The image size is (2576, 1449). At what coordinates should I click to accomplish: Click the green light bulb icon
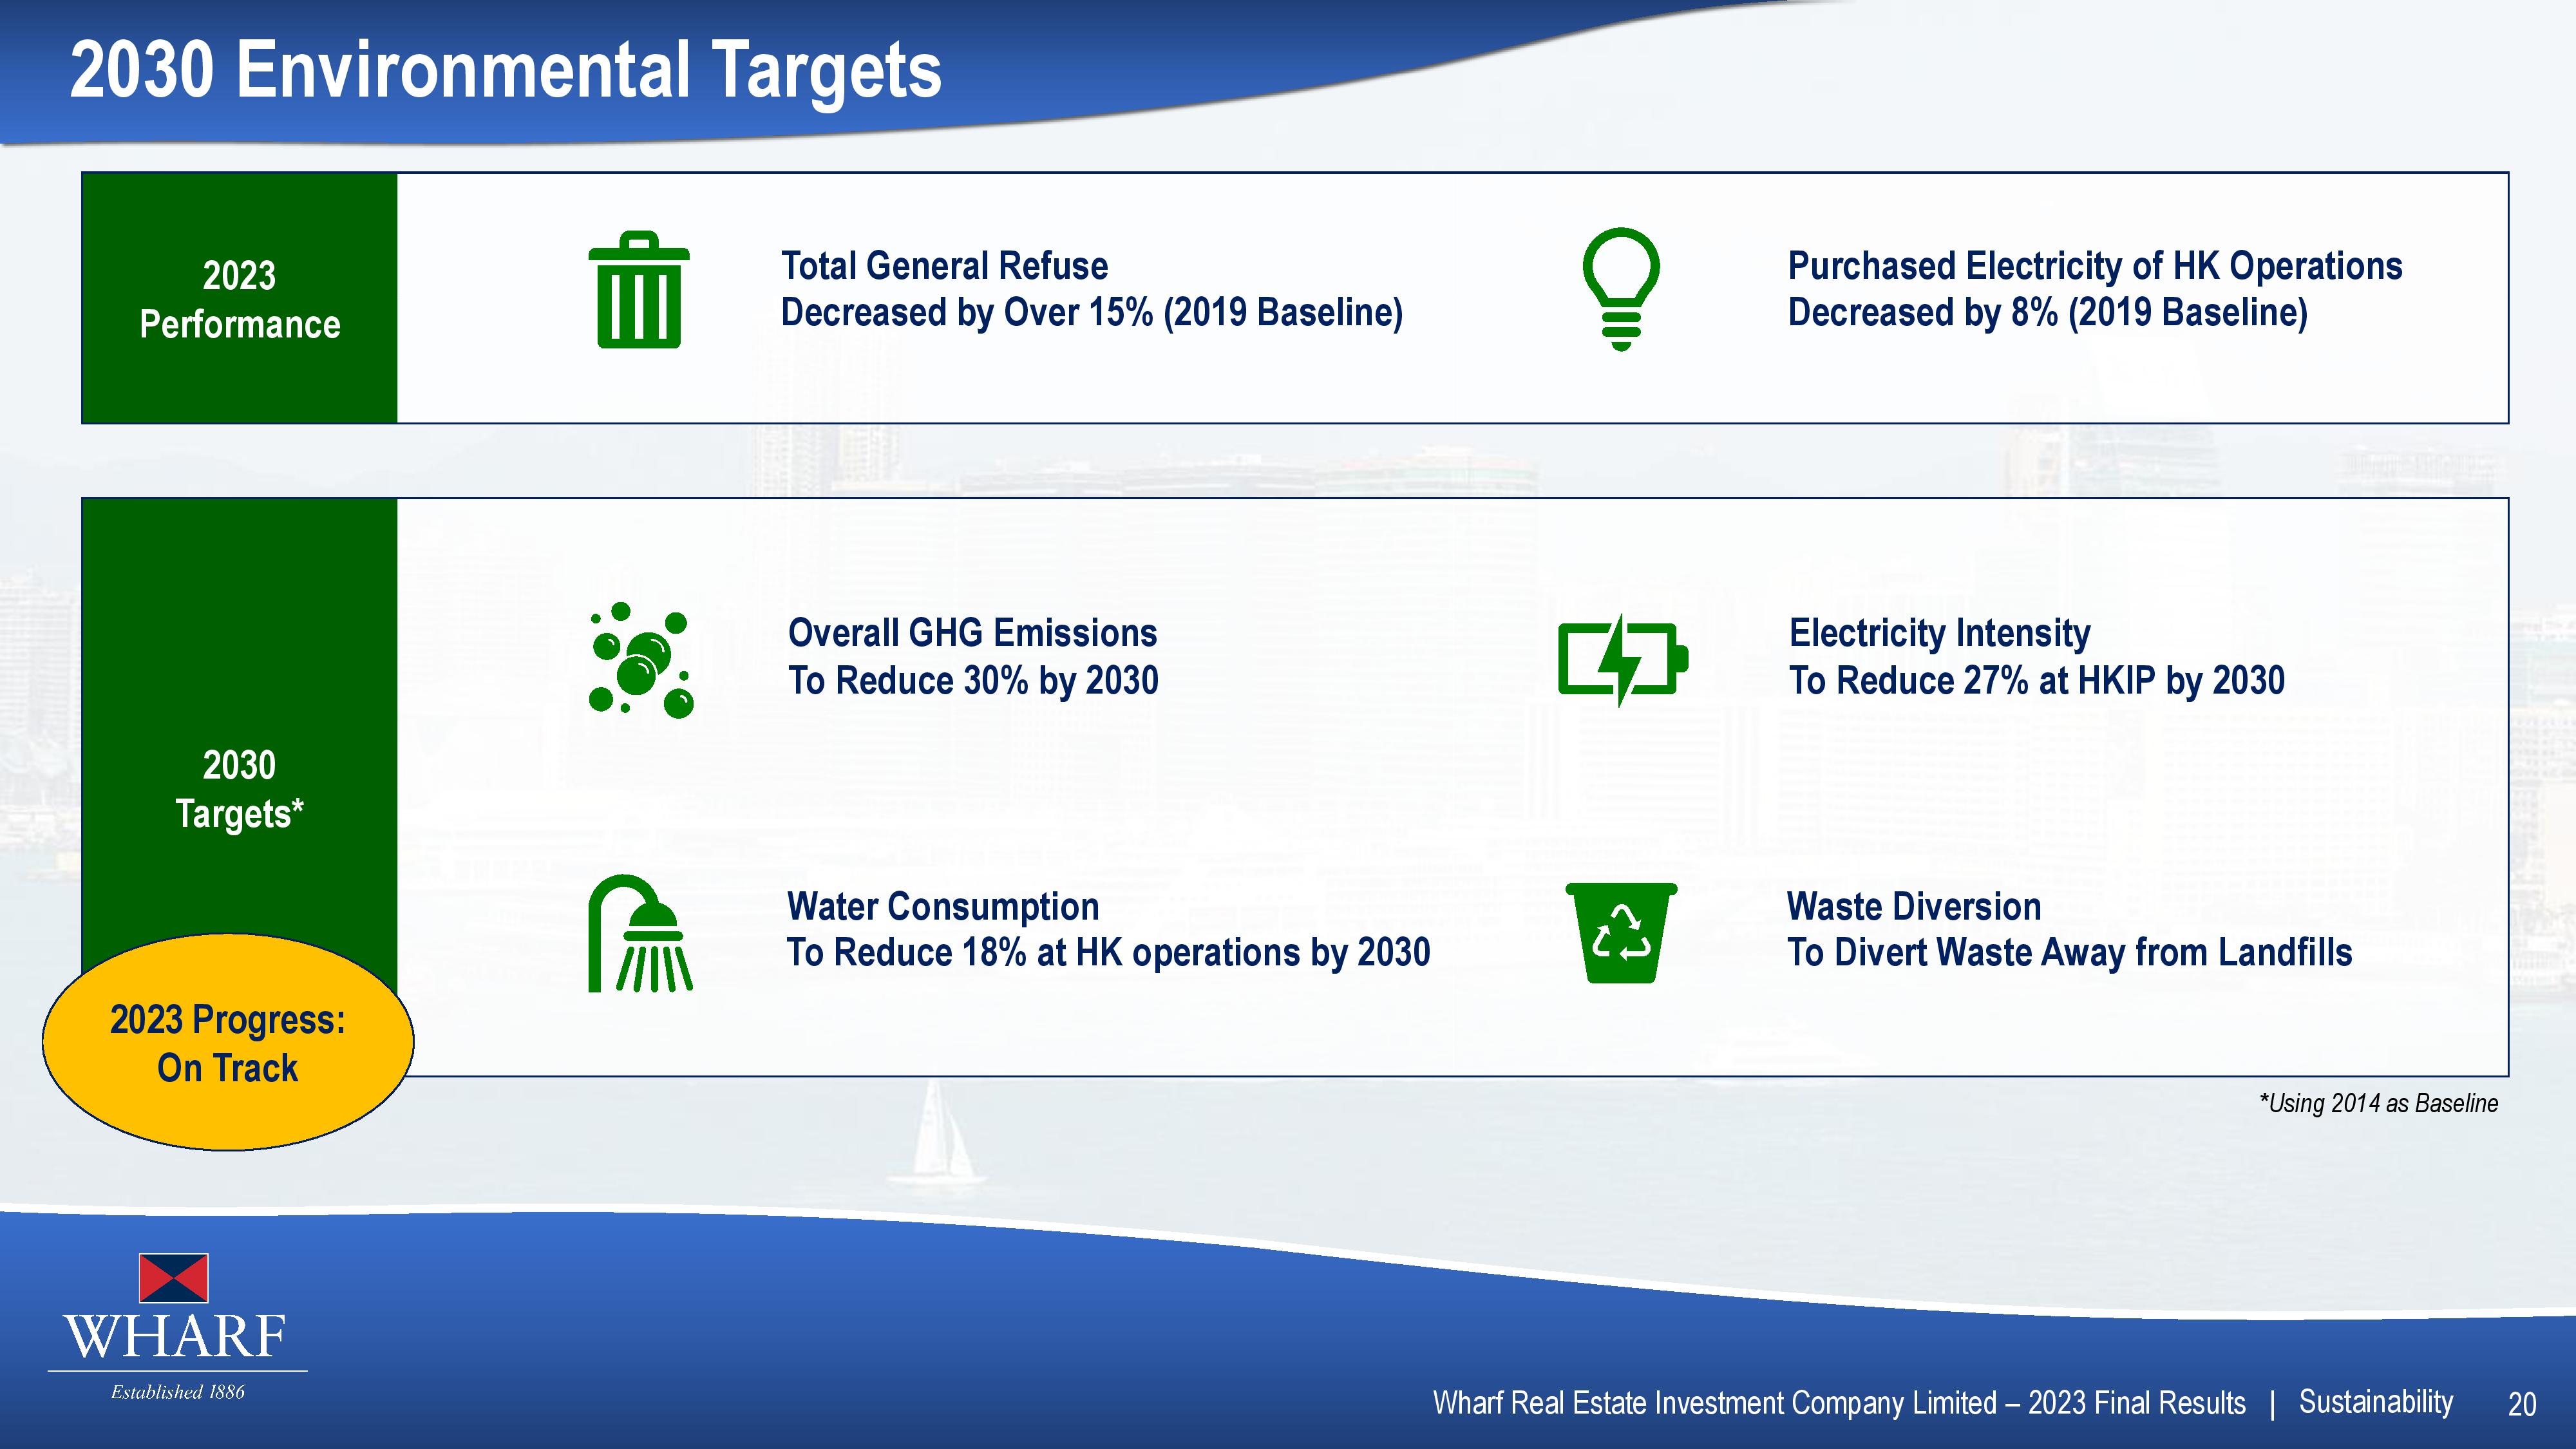[1621, 289]
